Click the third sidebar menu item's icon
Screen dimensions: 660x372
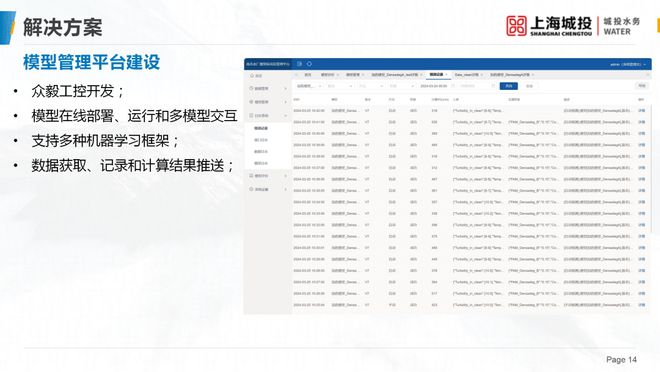(251, 102)
